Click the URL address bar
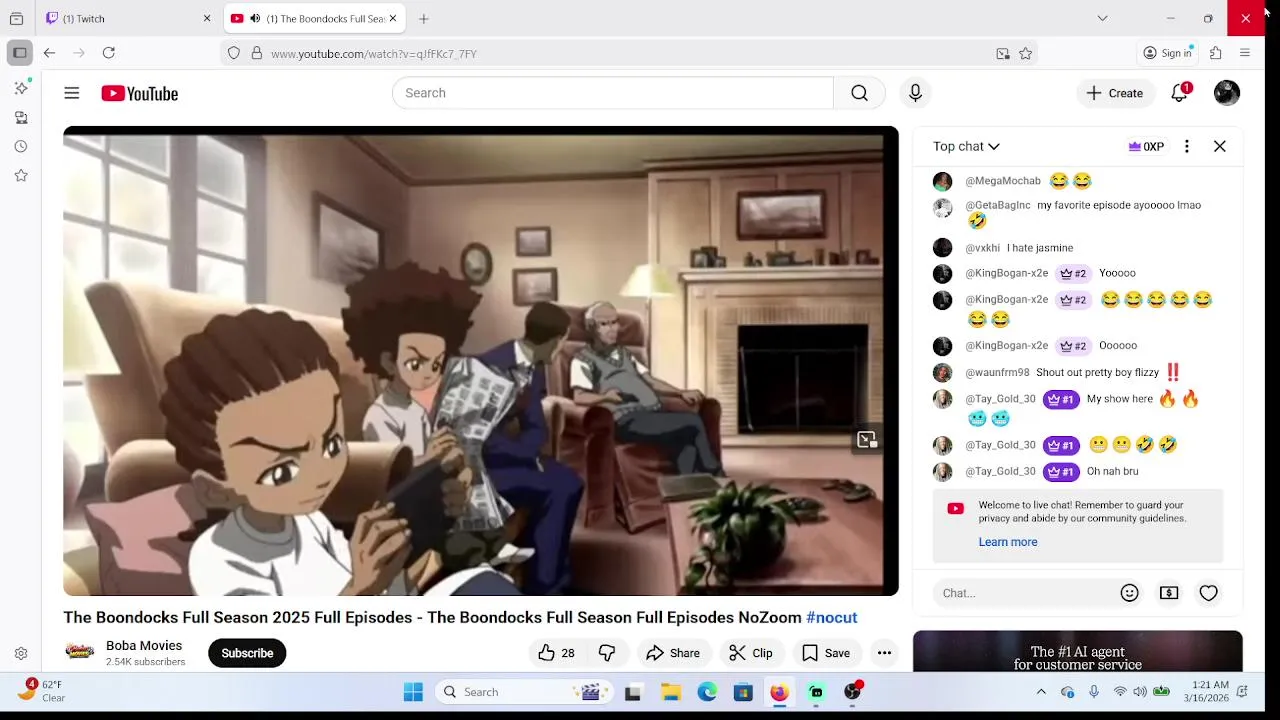 pyautogui.click(x=630, y=54)
